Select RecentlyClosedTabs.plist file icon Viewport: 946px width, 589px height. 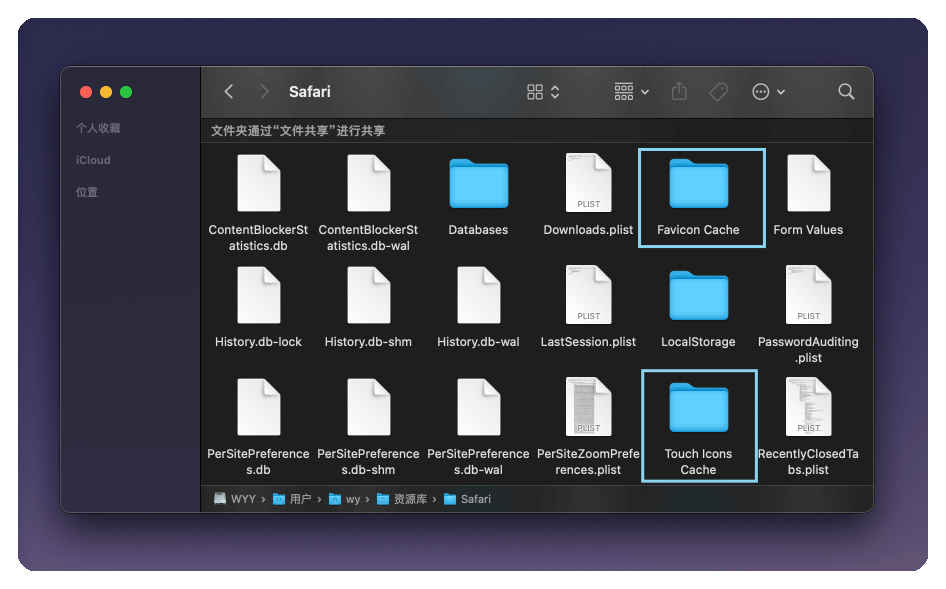[x=808, y=407]
